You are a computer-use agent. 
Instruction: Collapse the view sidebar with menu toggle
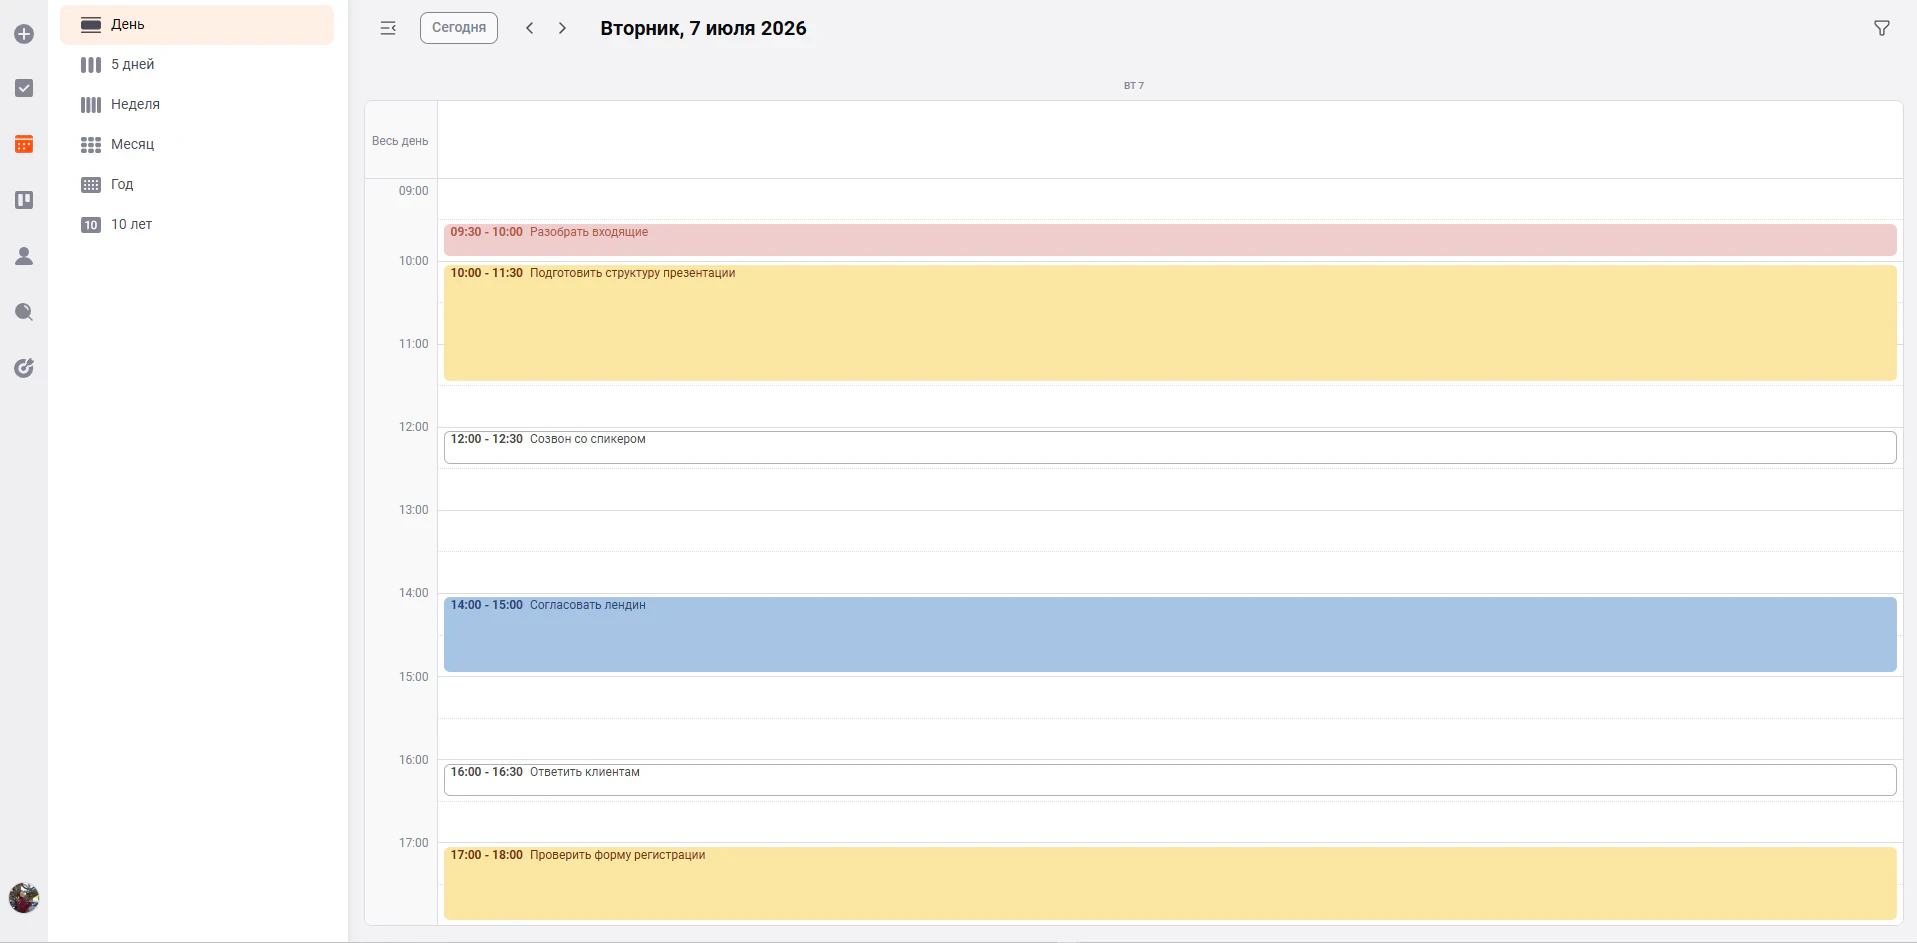(x=388, y=28)
